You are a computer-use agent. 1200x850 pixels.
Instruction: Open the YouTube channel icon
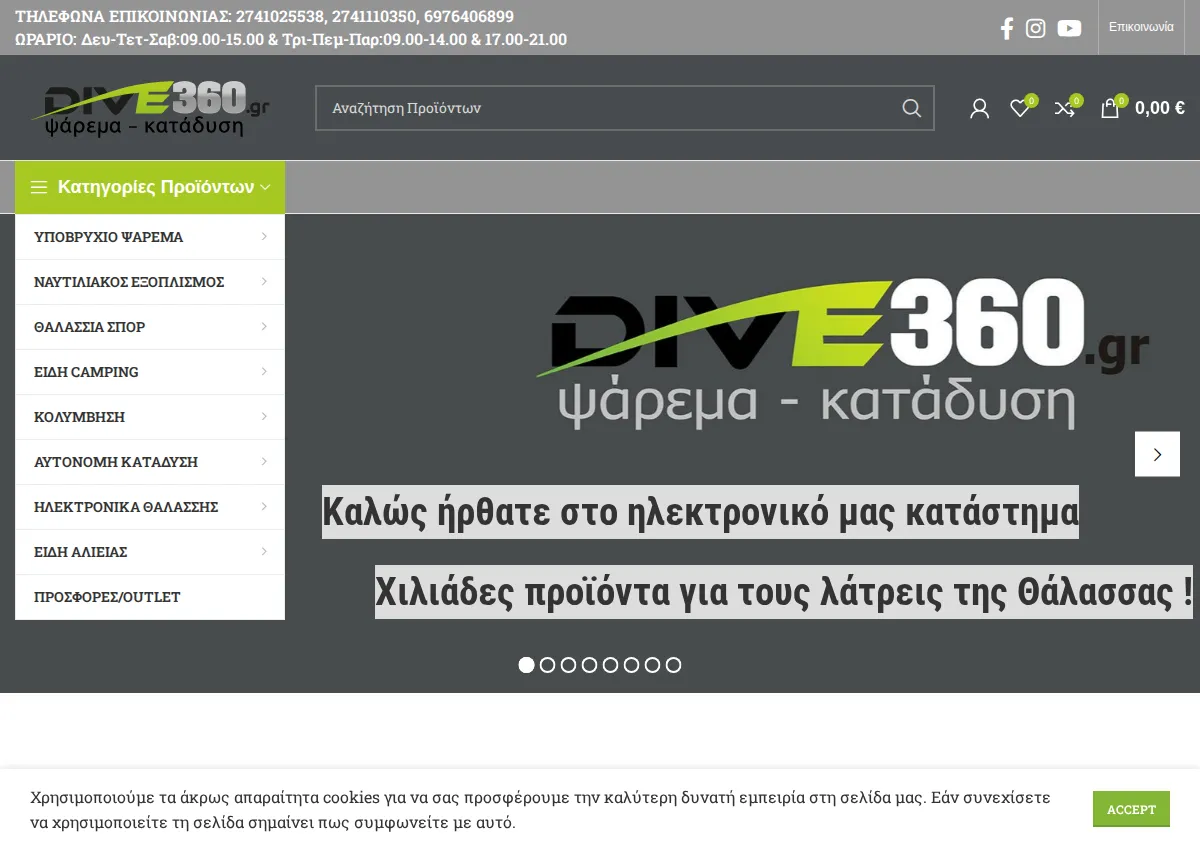point(1069,28)
